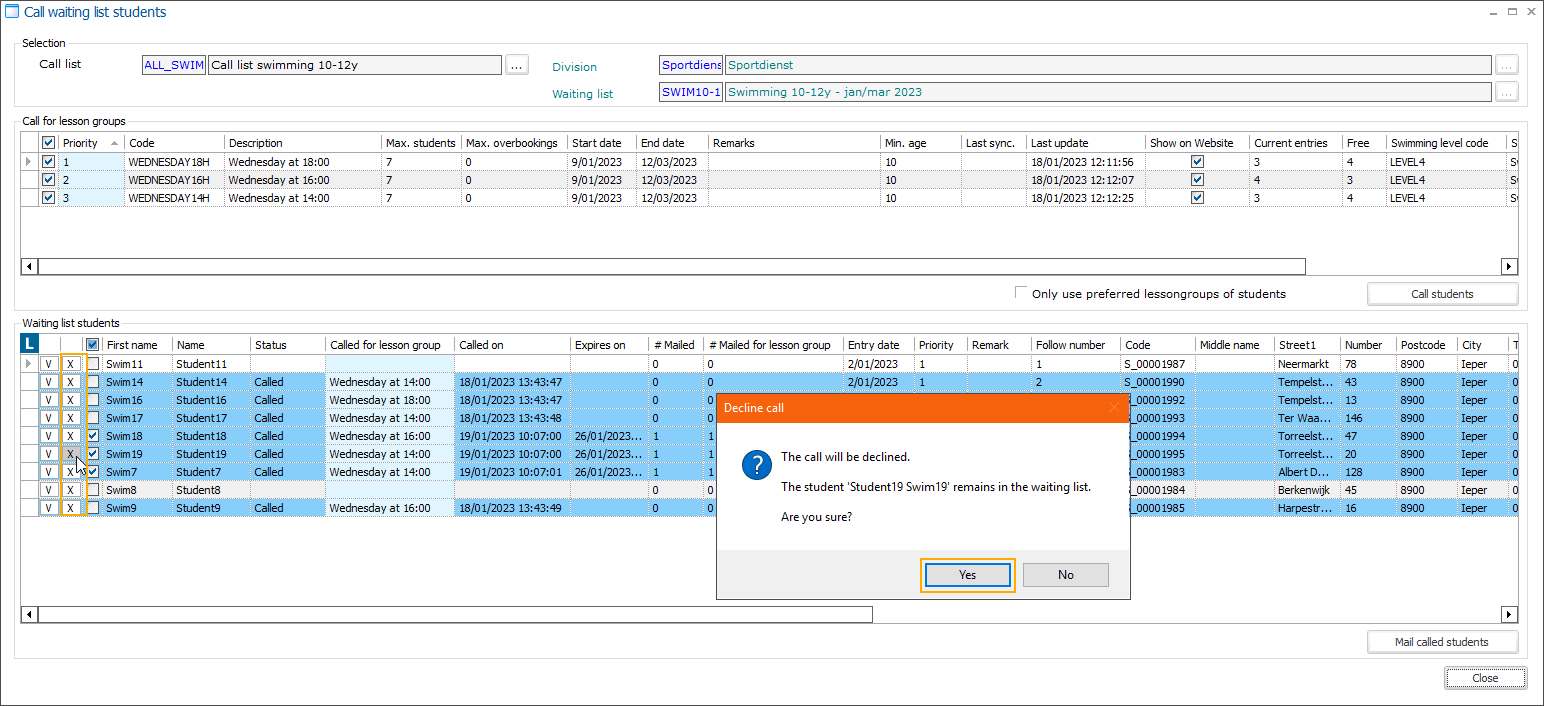Click the blue L column header icon
This screenshot has height=706, width=1544.
tap(29, 343)
